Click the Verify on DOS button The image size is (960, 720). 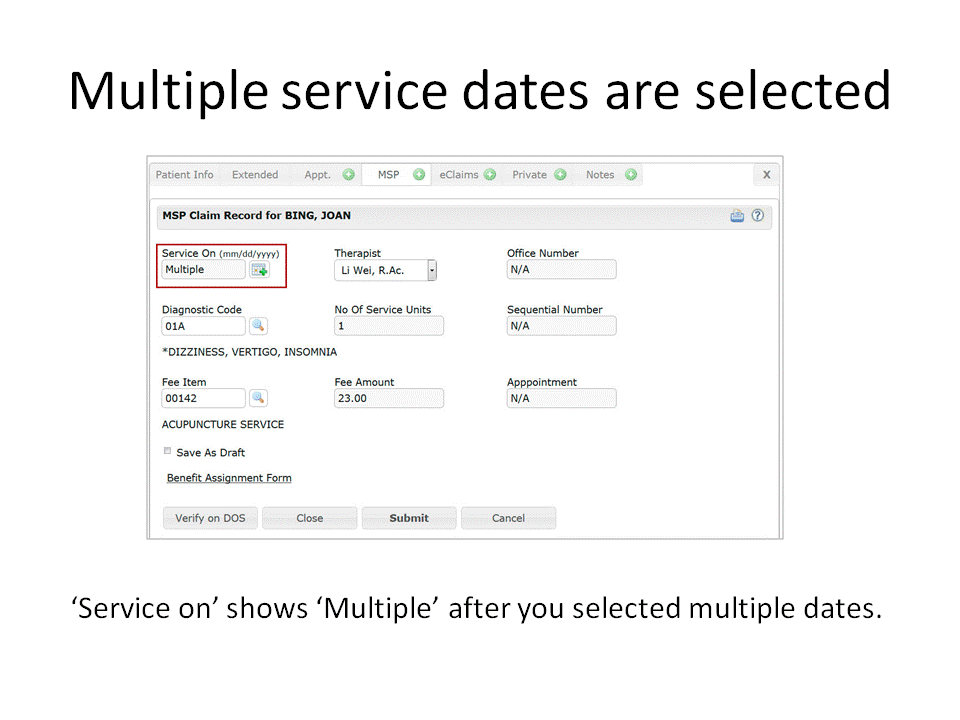click(210, 518)
